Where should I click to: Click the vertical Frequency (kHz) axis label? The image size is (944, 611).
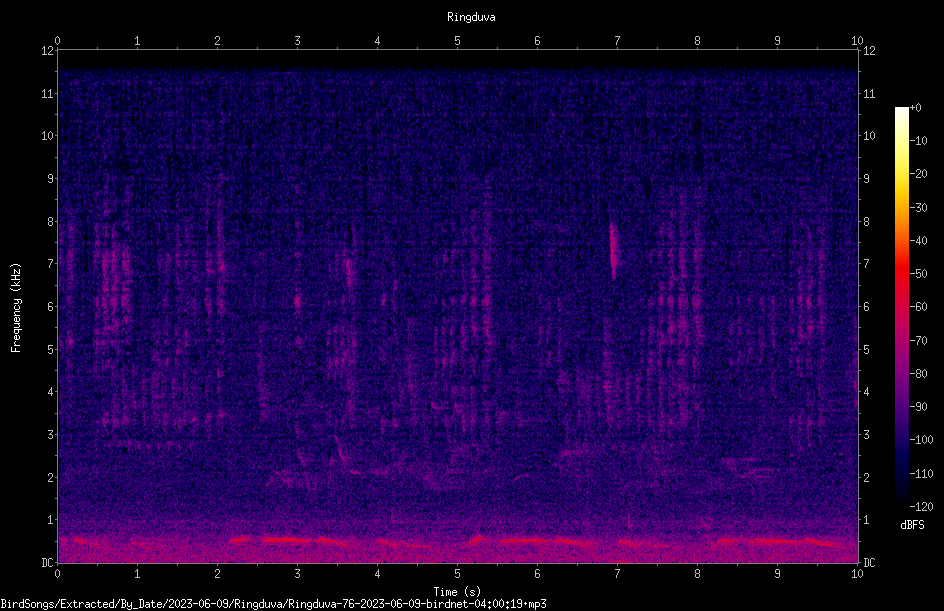point(16,308)
